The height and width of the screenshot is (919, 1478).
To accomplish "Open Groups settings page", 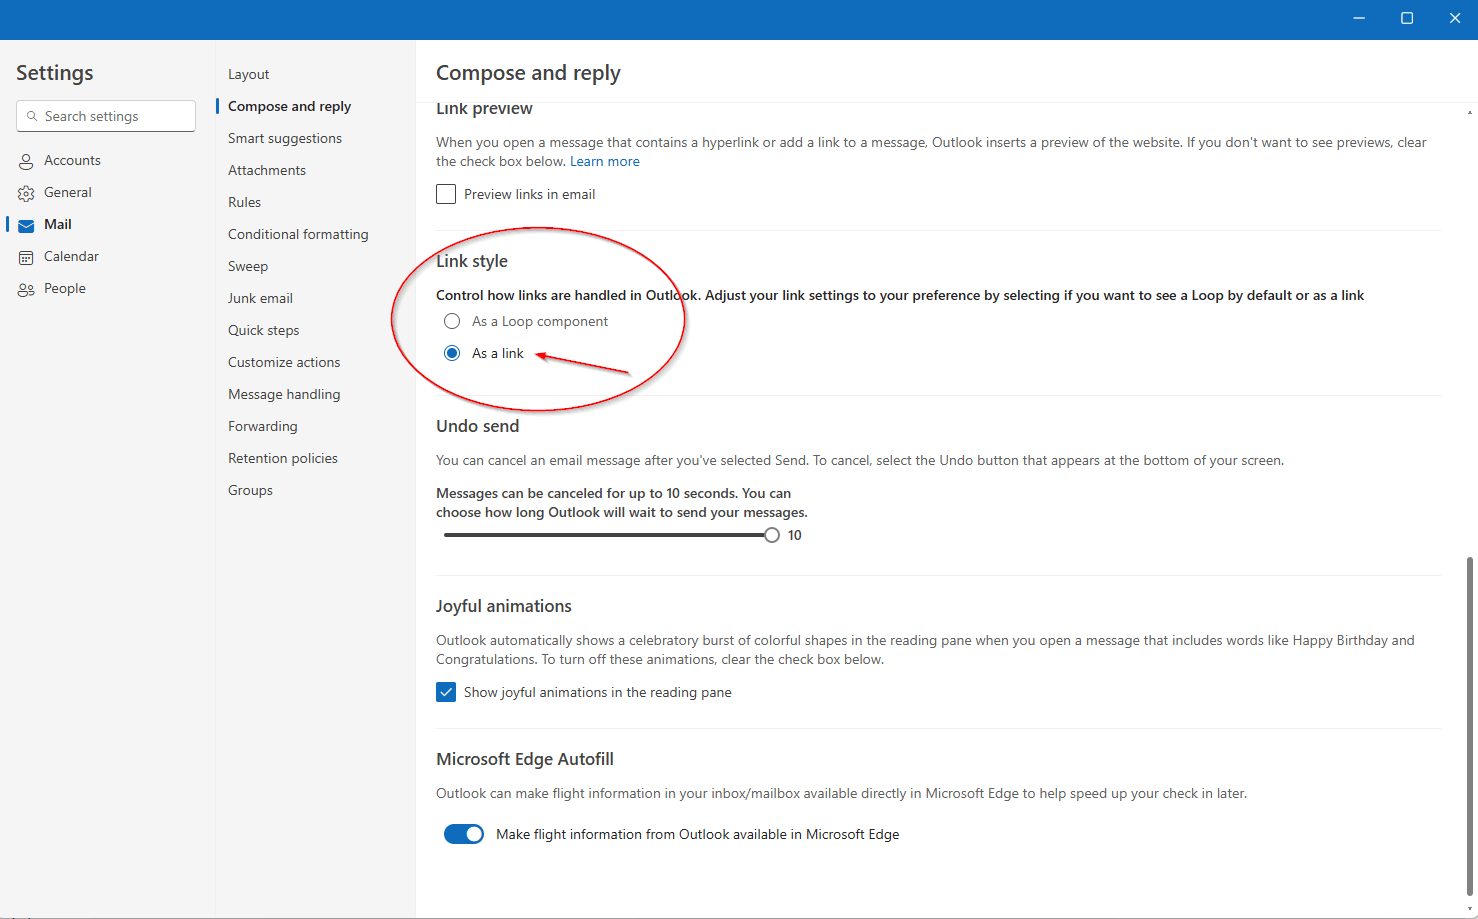I will [250, 490].
